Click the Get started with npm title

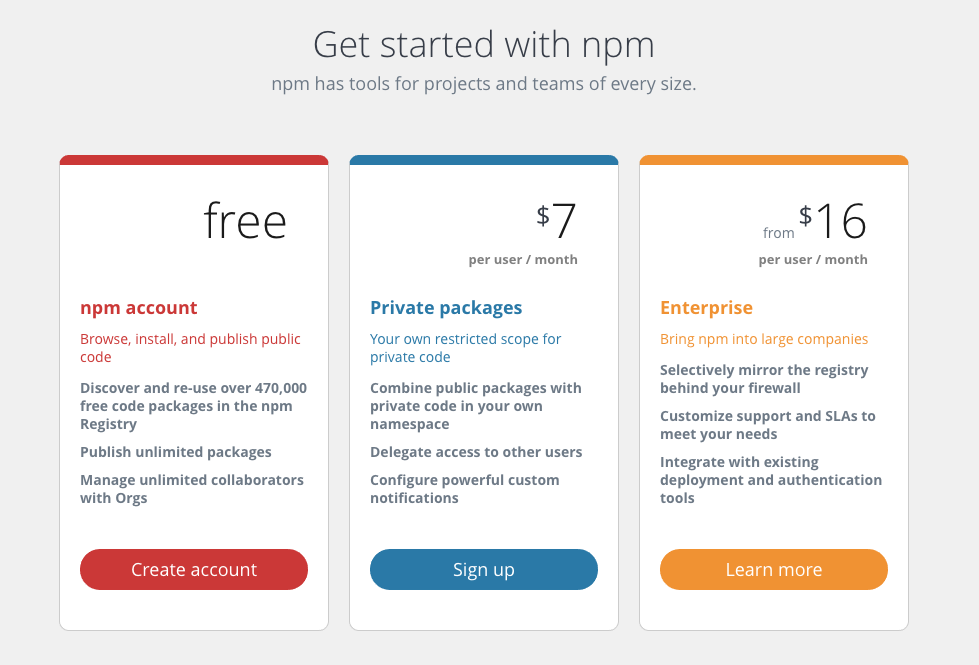[484, 45]
